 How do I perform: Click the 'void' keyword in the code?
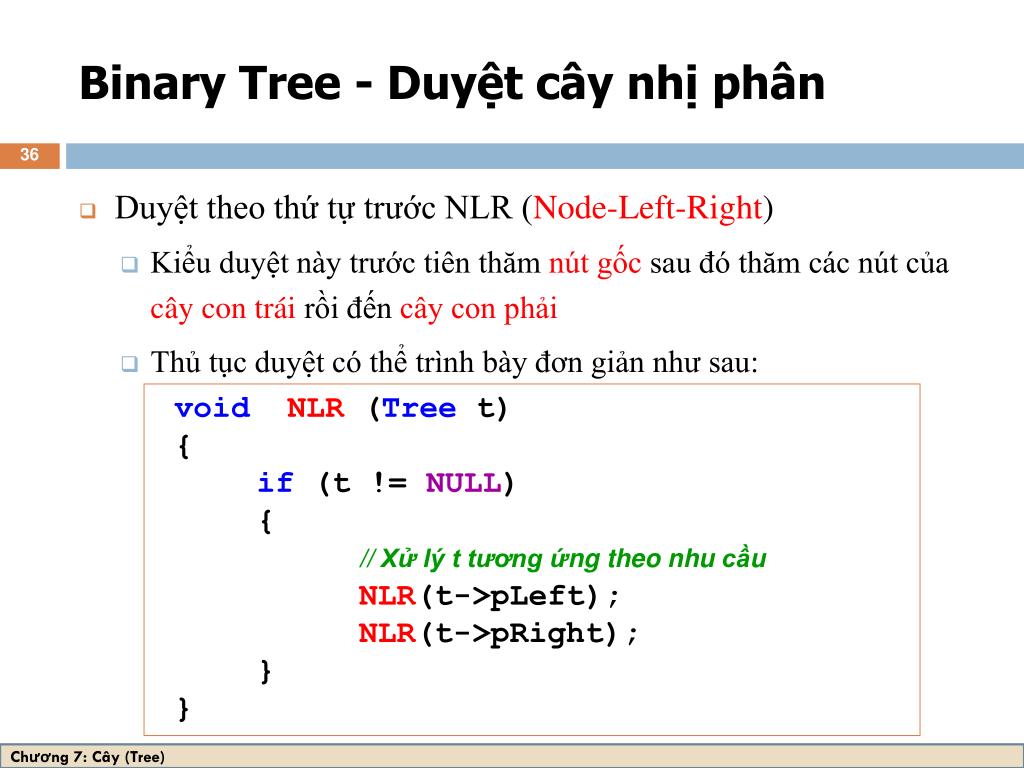click(x=212, y=408)
